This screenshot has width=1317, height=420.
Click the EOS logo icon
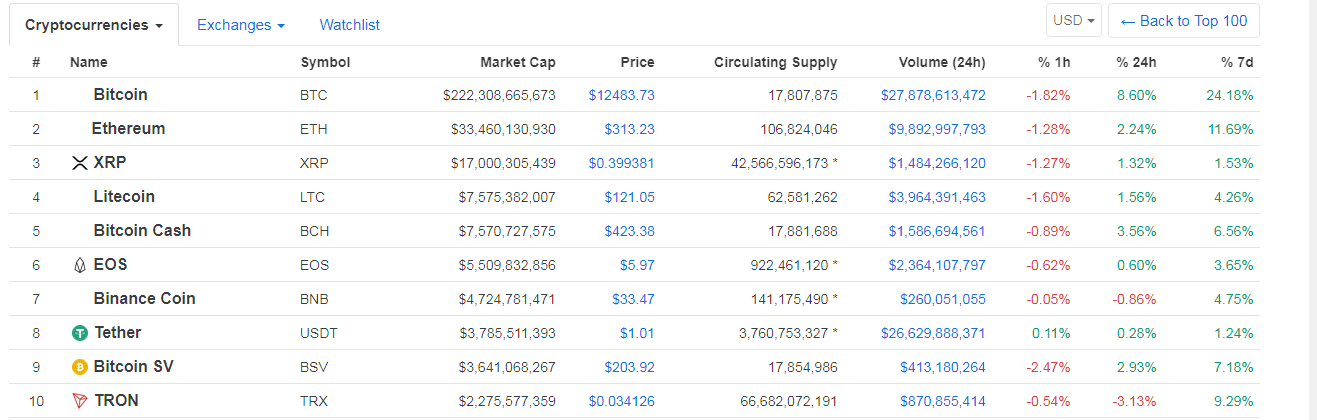pos(80,265)
